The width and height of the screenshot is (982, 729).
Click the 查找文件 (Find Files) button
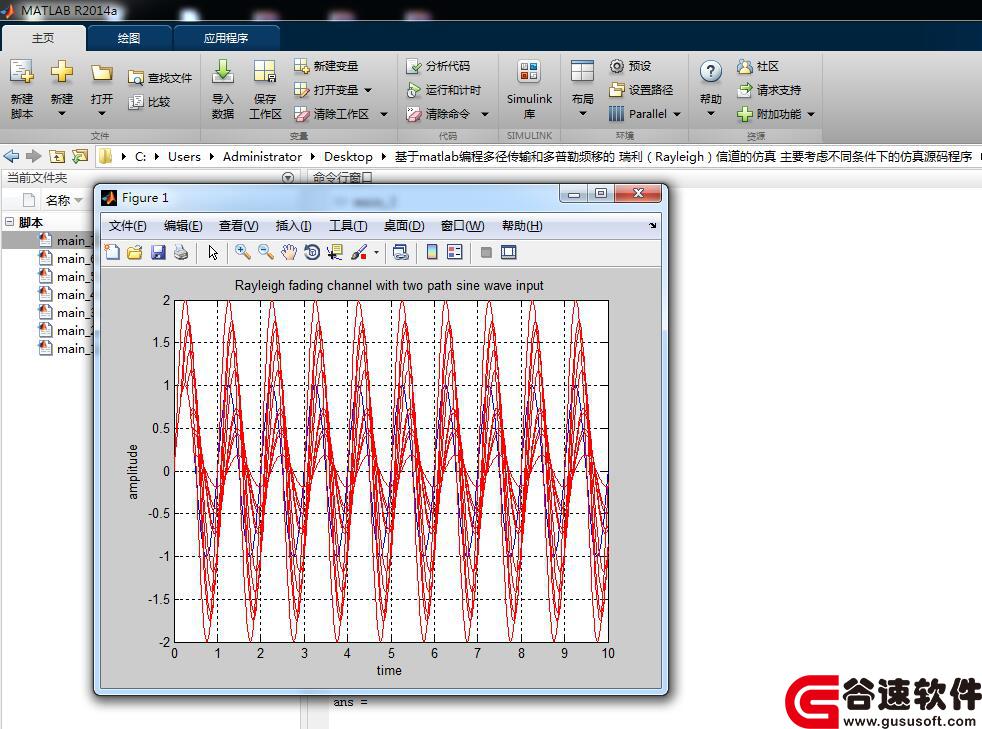(x=160, y=78)
